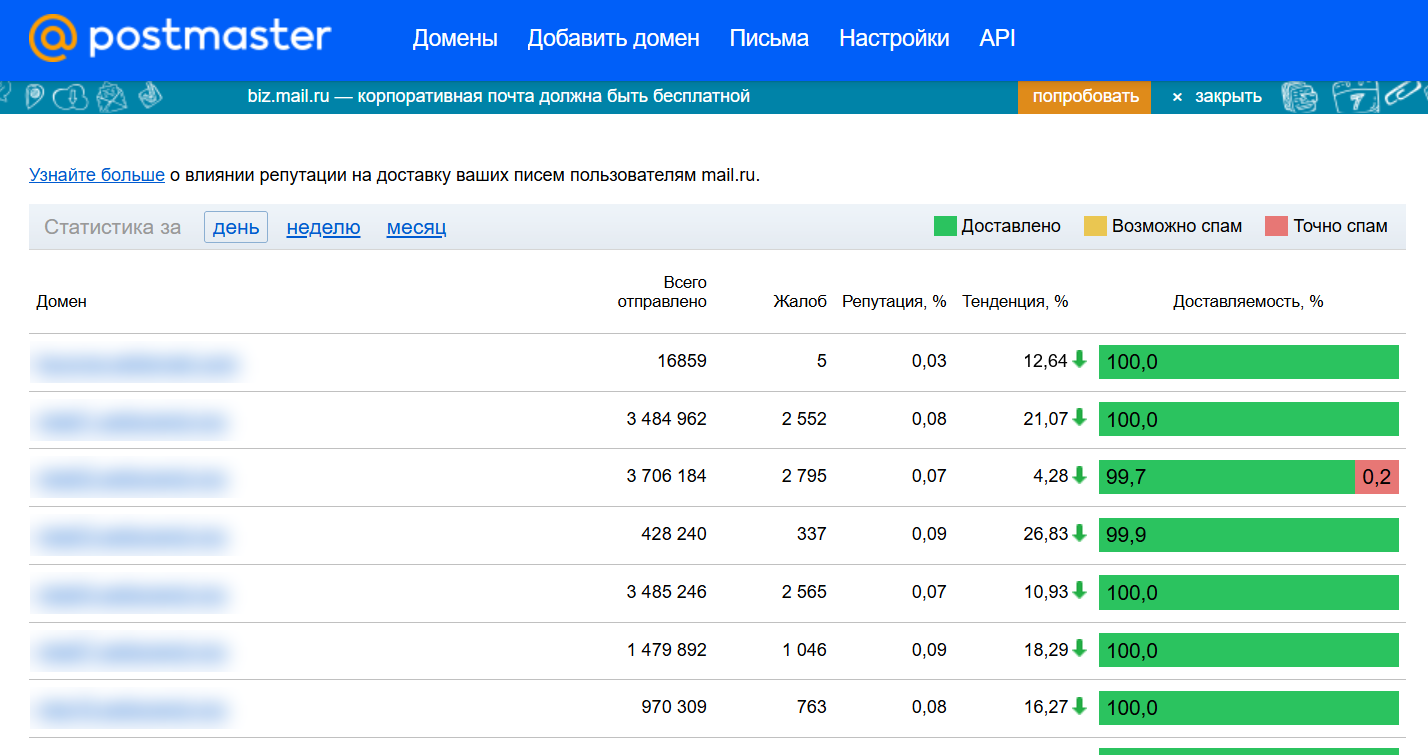Click the complaints value 2 552
The width and height of the screenshot is (1428, 755).
(x=804, y=419)
